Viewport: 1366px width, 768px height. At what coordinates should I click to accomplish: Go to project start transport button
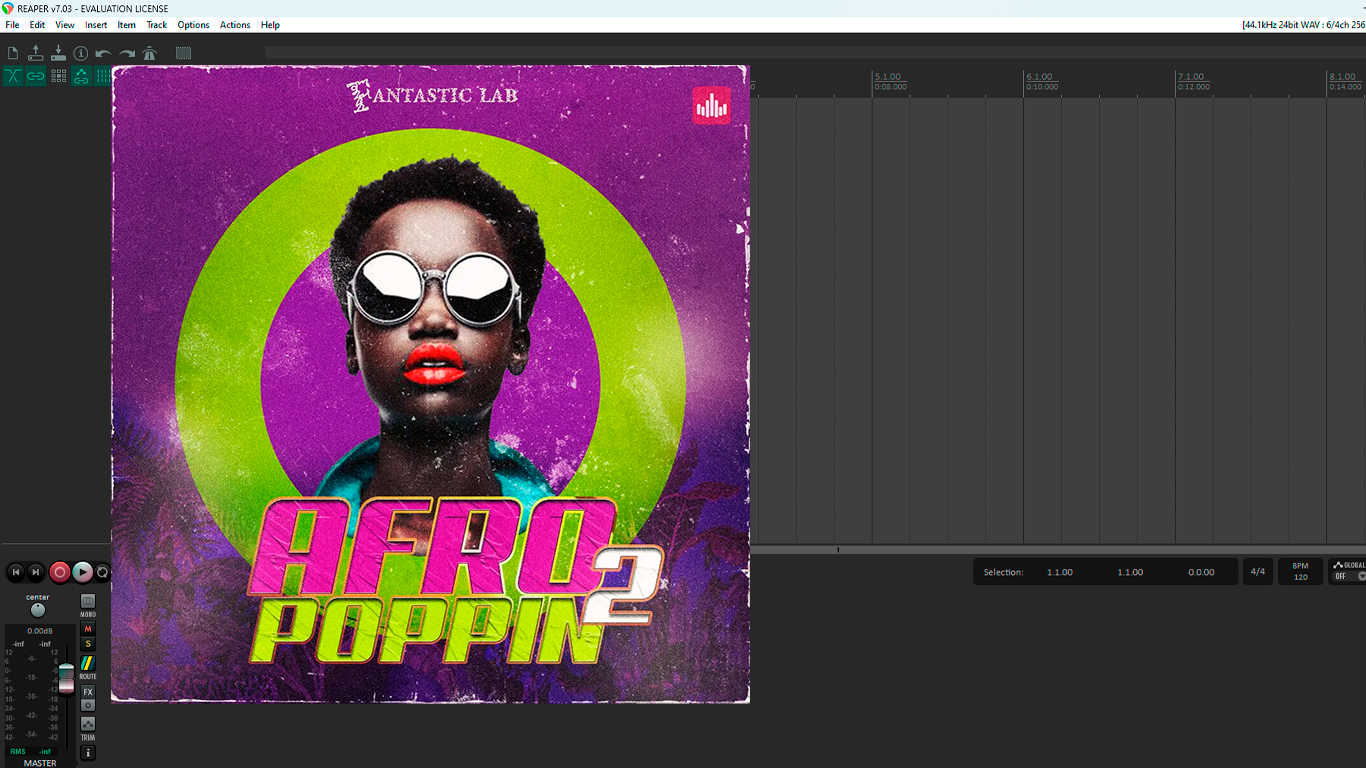coord(15,572)
